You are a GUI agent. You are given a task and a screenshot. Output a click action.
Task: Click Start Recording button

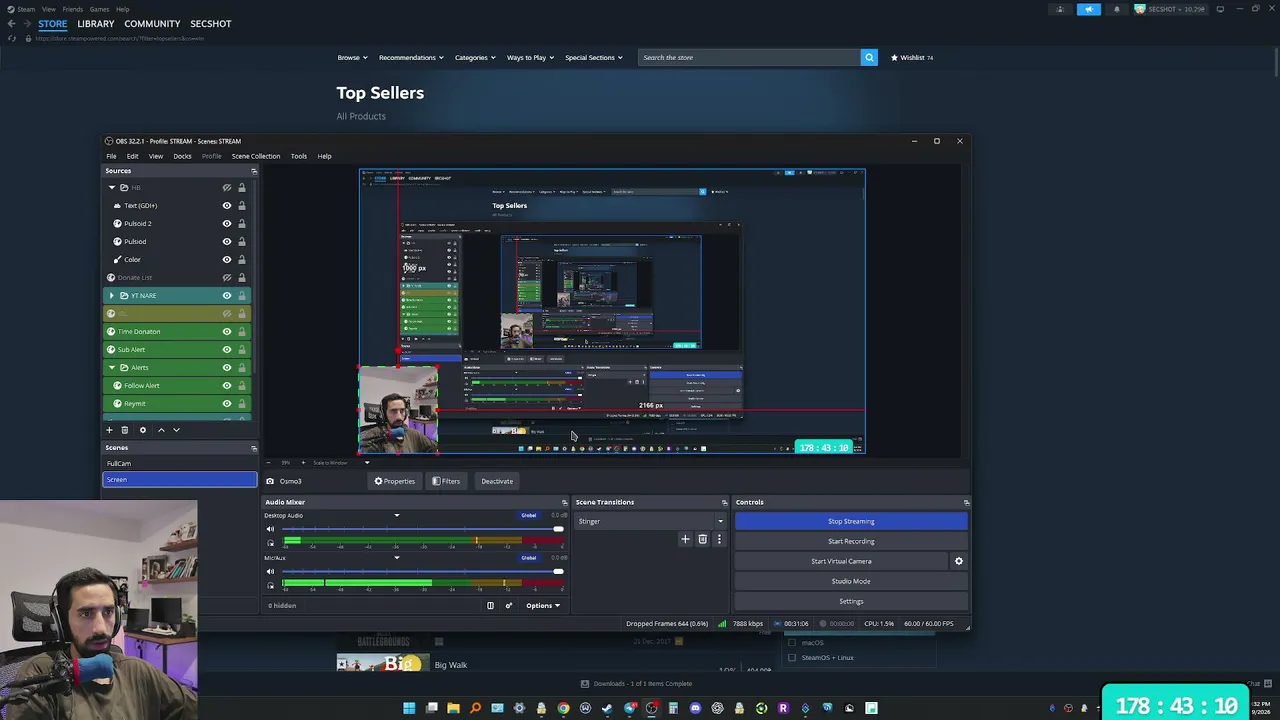point(851,541)
